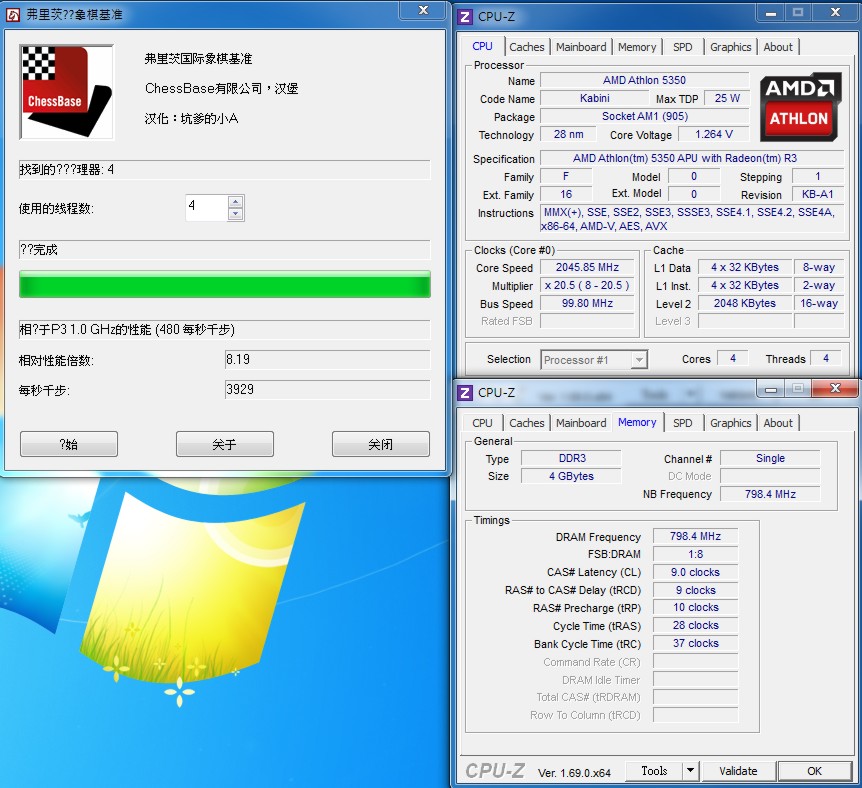Select CPU tab in top CPU-Z window
862x788 pixels.
coord(482,46)
